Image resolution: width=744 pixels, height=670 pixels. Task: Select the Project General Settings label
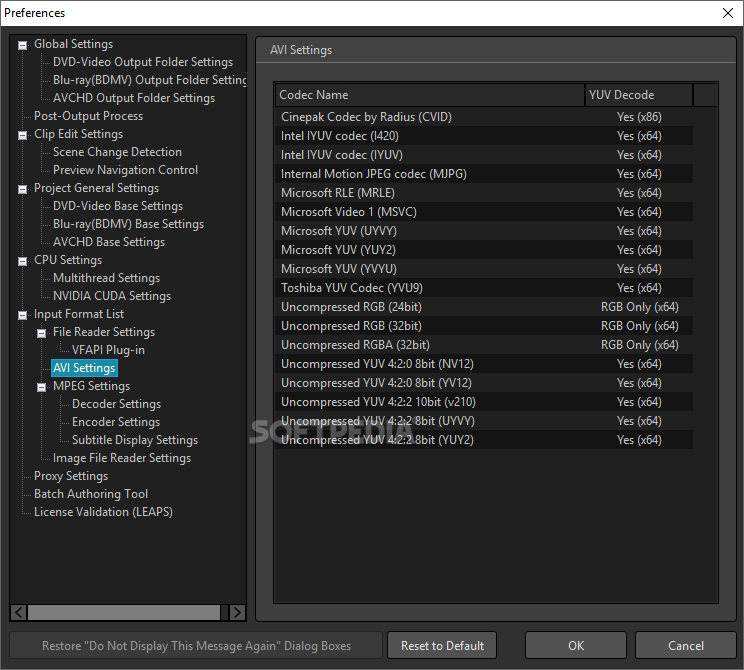coord(96,188)
